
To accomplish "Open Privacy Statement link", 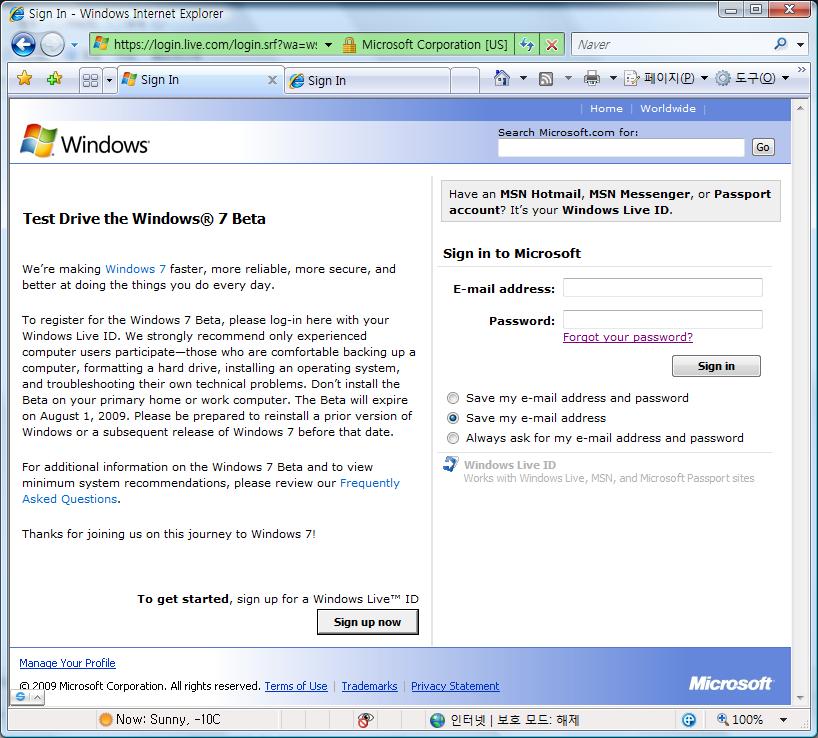I will point(455,686).
